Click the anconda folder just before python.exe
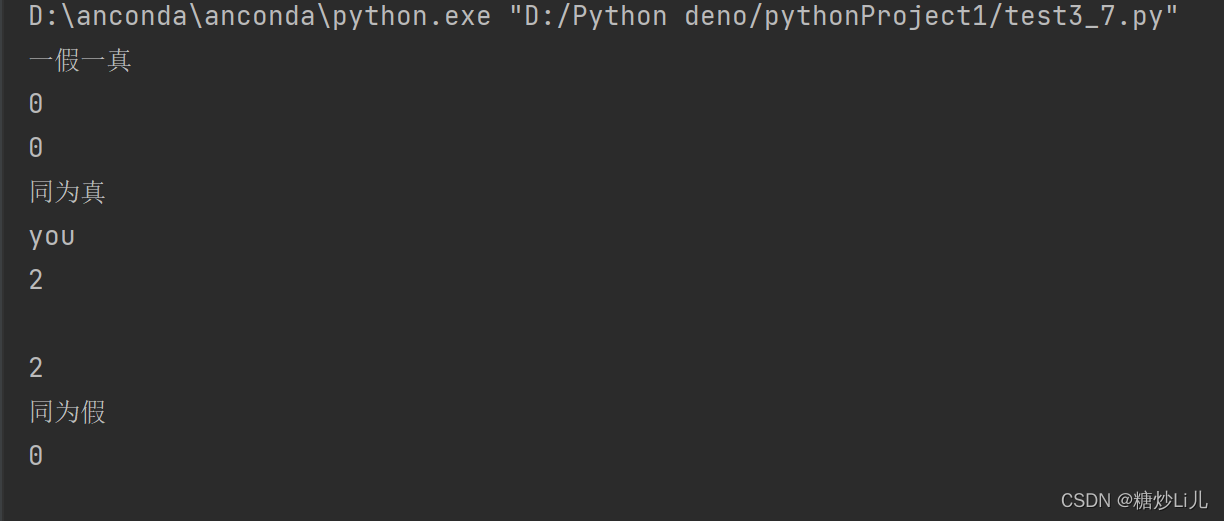The width and height of the screenshot is (1224, 521). pos(263,17)
